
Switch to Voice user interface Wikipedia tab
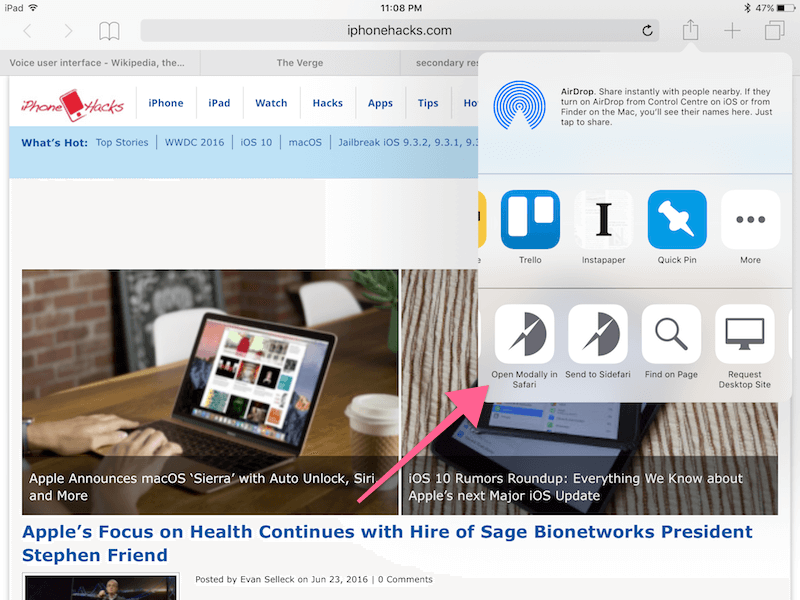coord(97,63)
